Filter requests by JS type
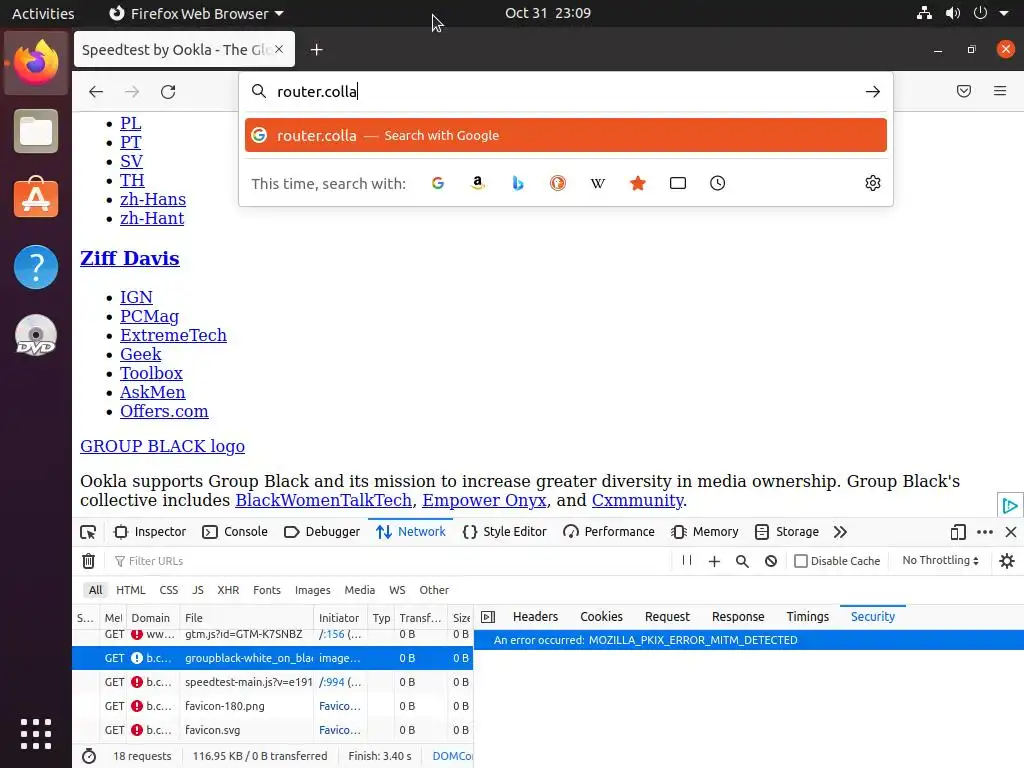This screenshot has width=1024, height=768. (x=198, y=590)
